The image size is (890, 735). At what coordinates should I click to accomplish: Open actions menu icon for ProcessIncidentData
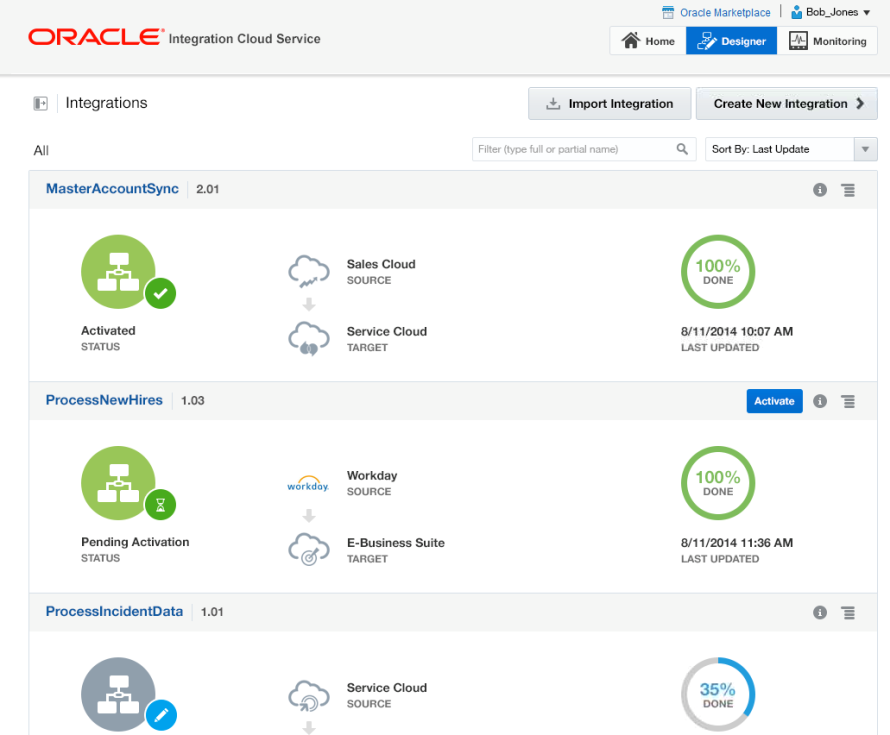(x=848, y=612)
